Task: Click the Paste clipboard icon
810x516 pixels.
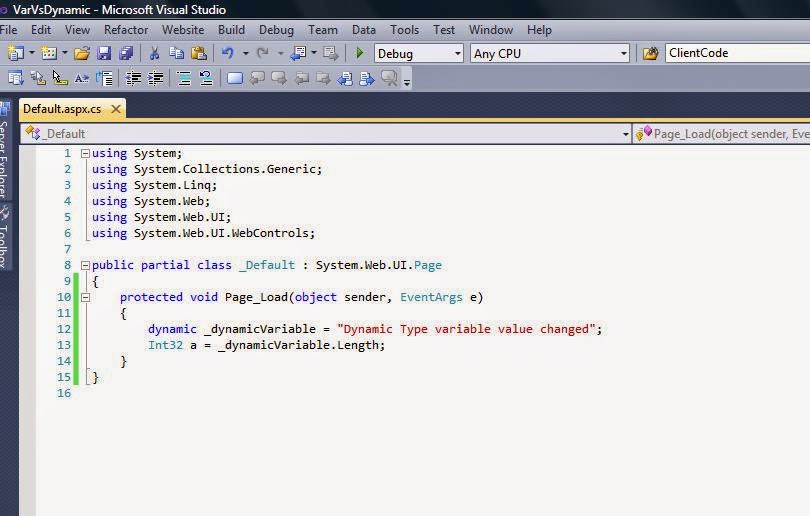Action: pyautogui.click(x=199, y=53)
